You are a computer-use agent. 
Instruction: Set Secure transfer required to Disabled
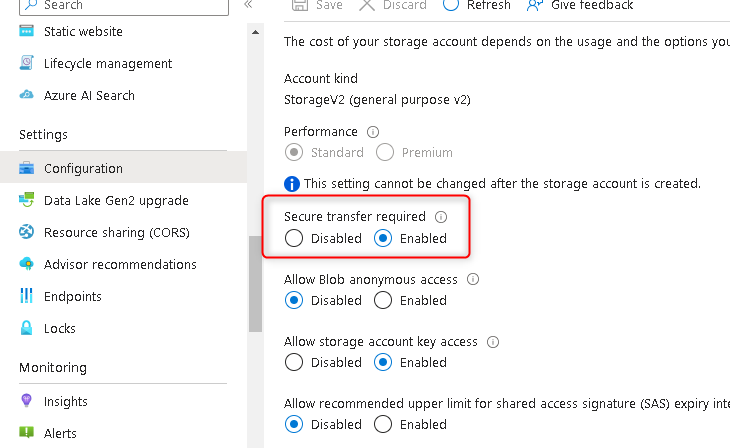click(294, 239)
